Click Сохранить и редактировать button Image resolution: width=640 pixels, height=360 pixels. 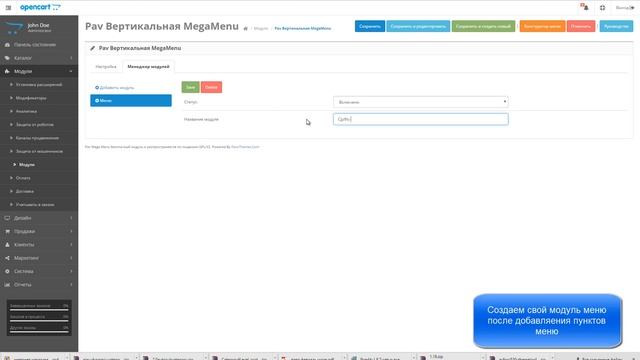click(x=418, y=27)
